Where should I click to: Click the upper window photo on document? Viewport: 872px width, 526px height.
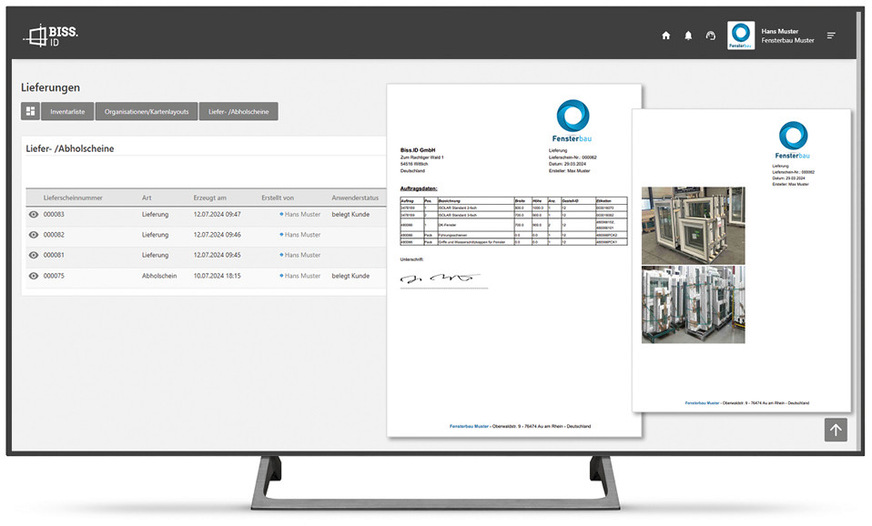pyautogui.click(x=693, y=223)
